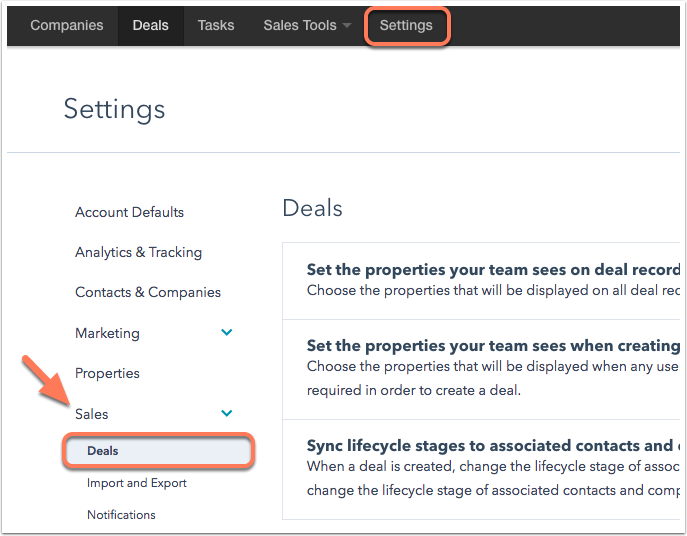
Task: Go to Contacts & Companies settings
Action: [x=148, y=292]
